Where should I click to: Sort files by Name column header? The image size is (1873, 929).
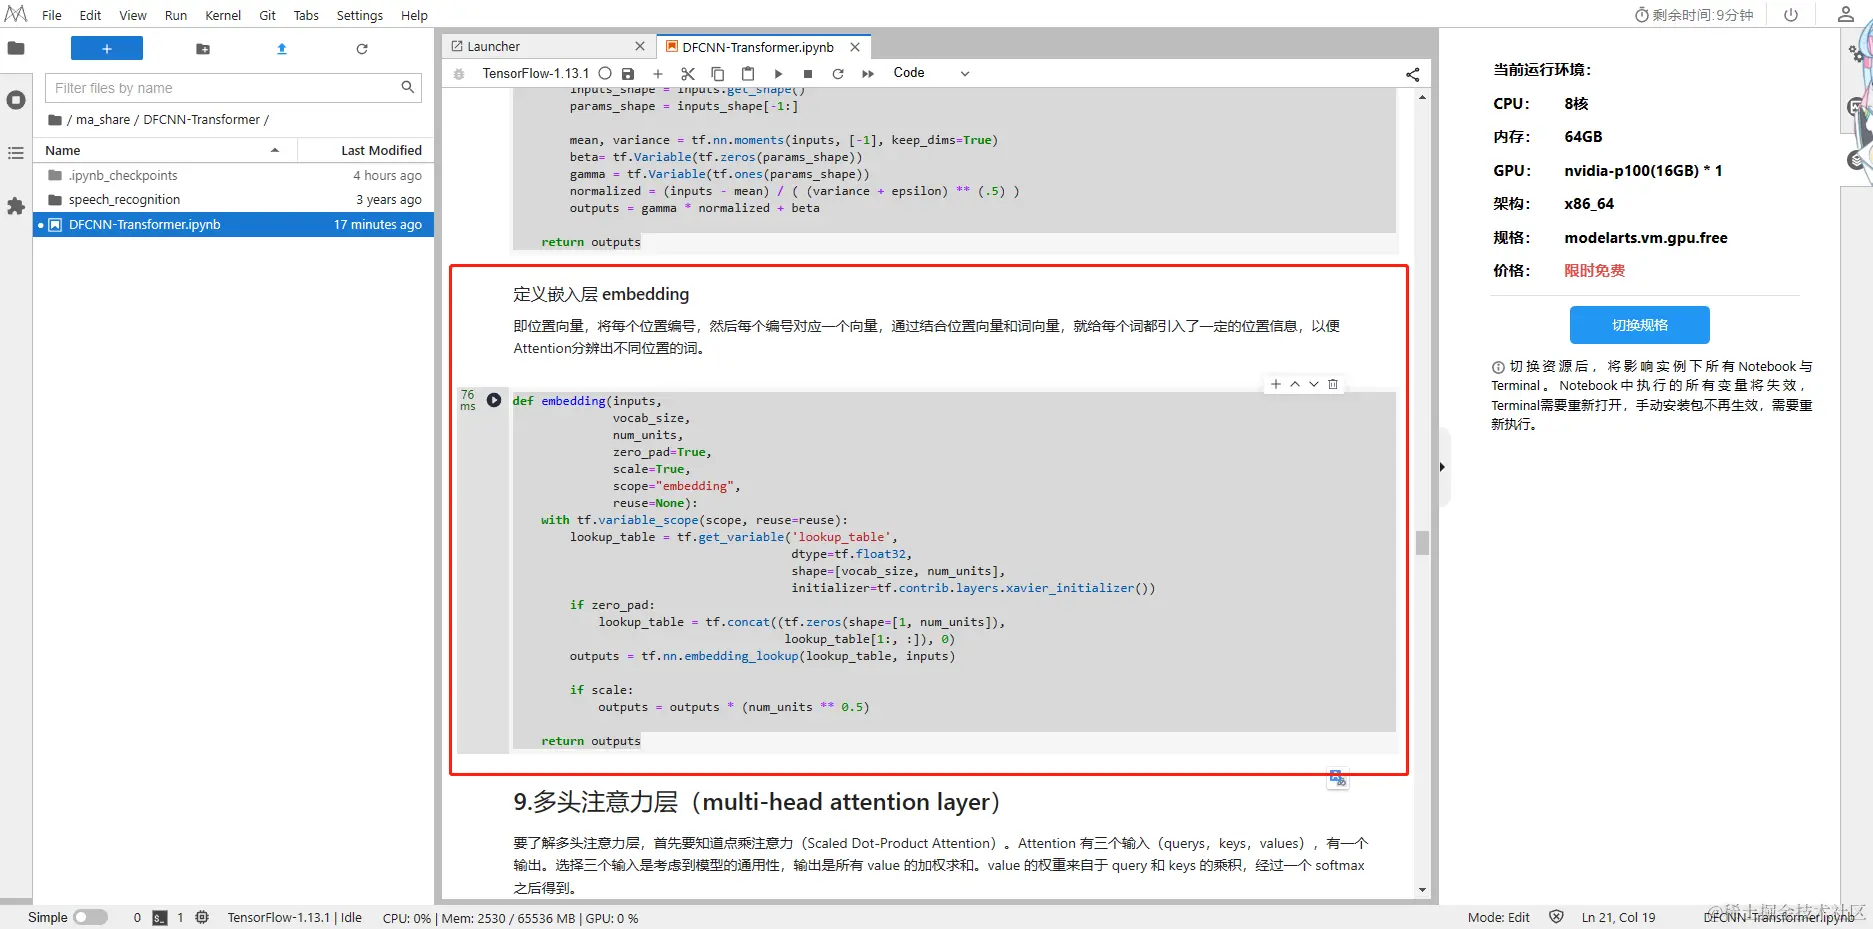point(165,150)
